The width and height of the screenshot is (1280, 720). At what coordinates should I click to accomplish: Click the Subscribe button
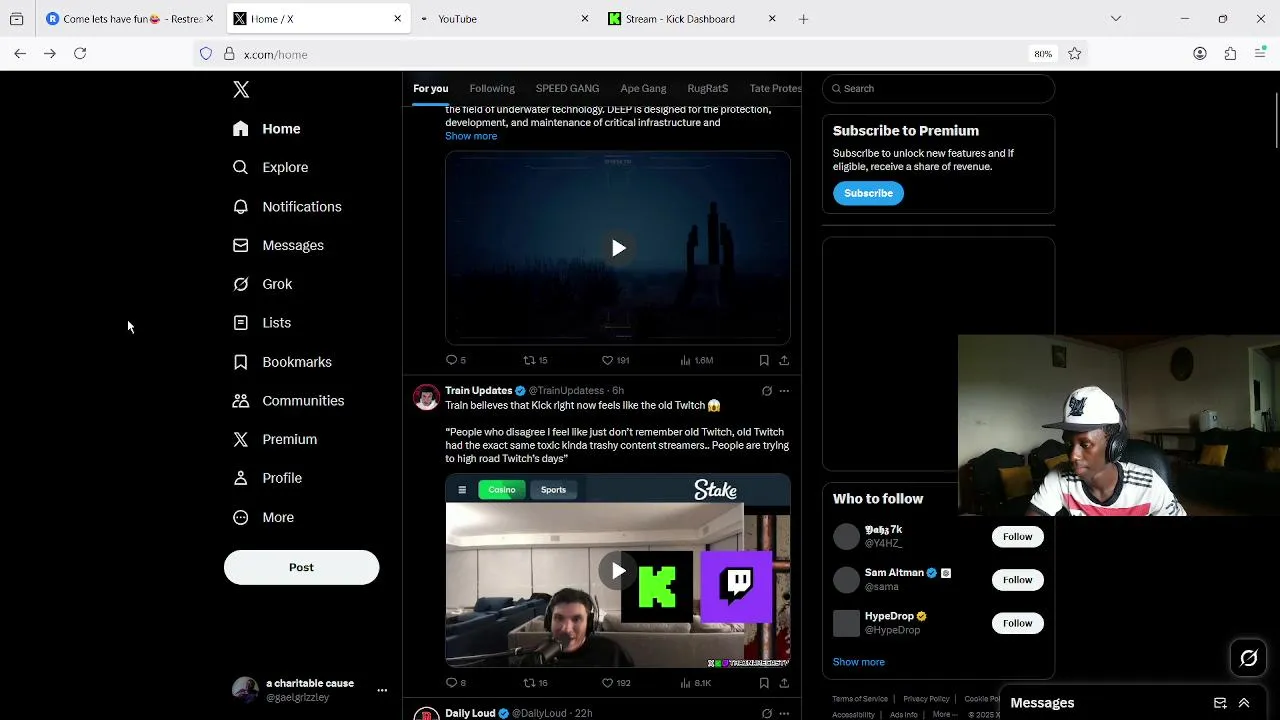pyautogui.click(x=868, y=193)
